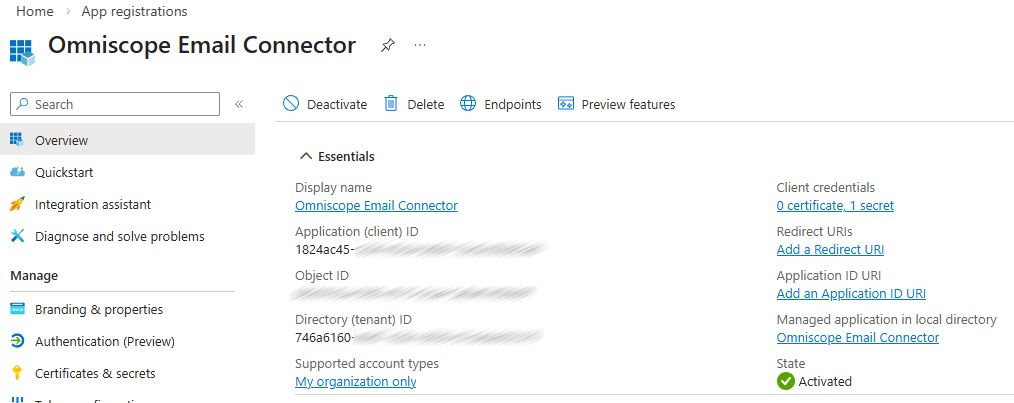Open Omniscope Email Connector display name link
The width and height of the screenshot is (1014, 403).
click(x=376, y=206)
